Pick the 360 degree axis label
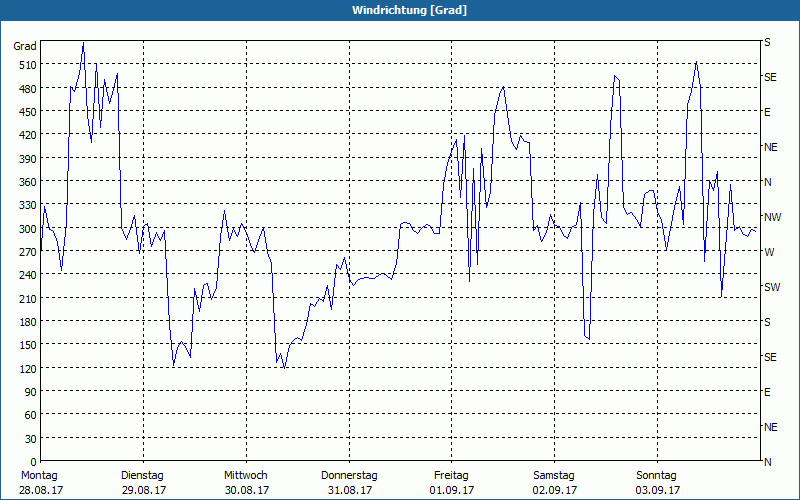This screenshot has height=500, width=800. (x=28, y=182)
